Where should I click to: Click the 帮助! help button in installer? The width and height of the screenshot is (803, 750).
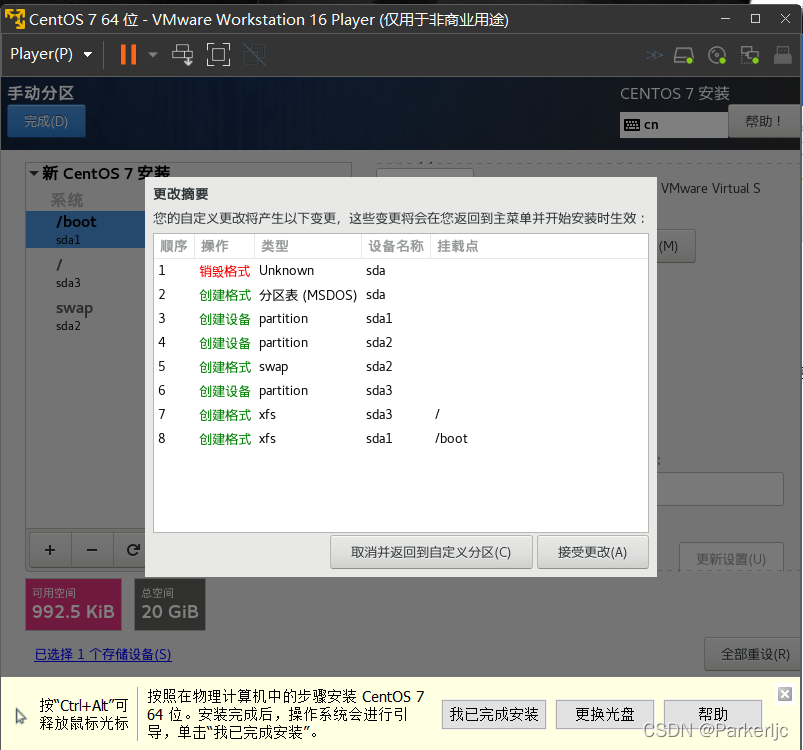[763, 121]
